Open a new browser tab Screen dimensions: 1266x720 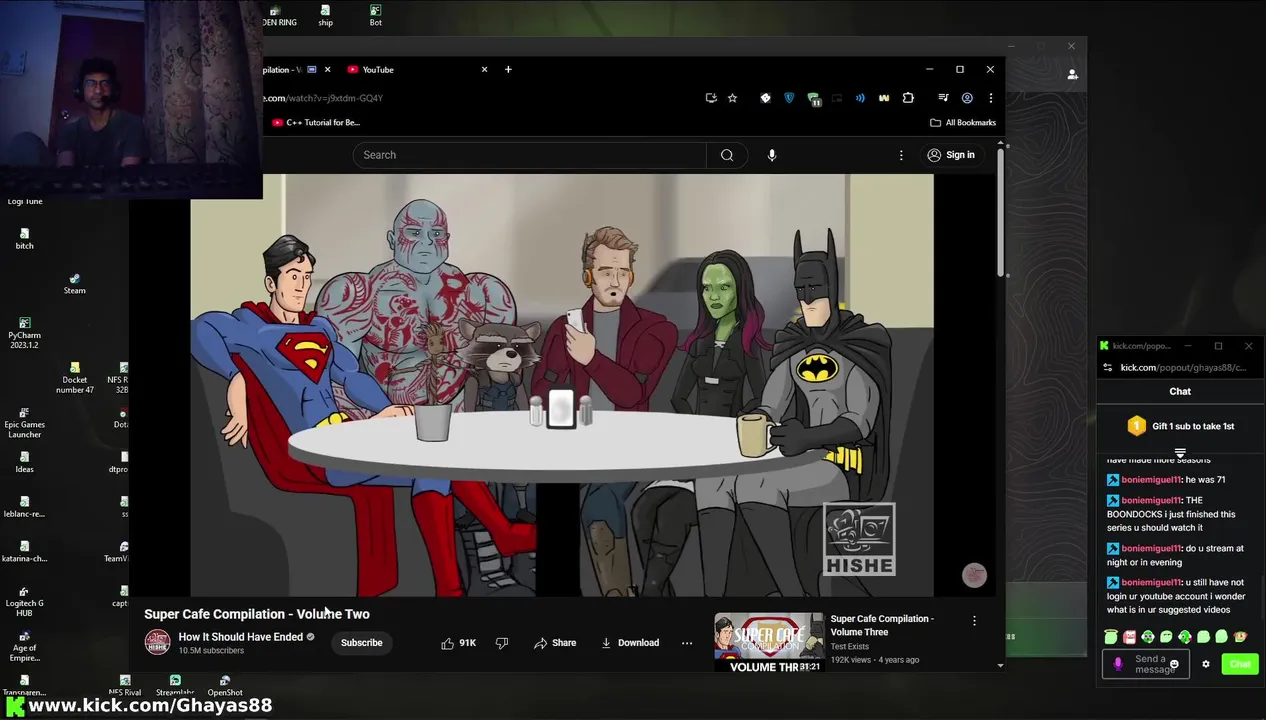click(508, 70)
